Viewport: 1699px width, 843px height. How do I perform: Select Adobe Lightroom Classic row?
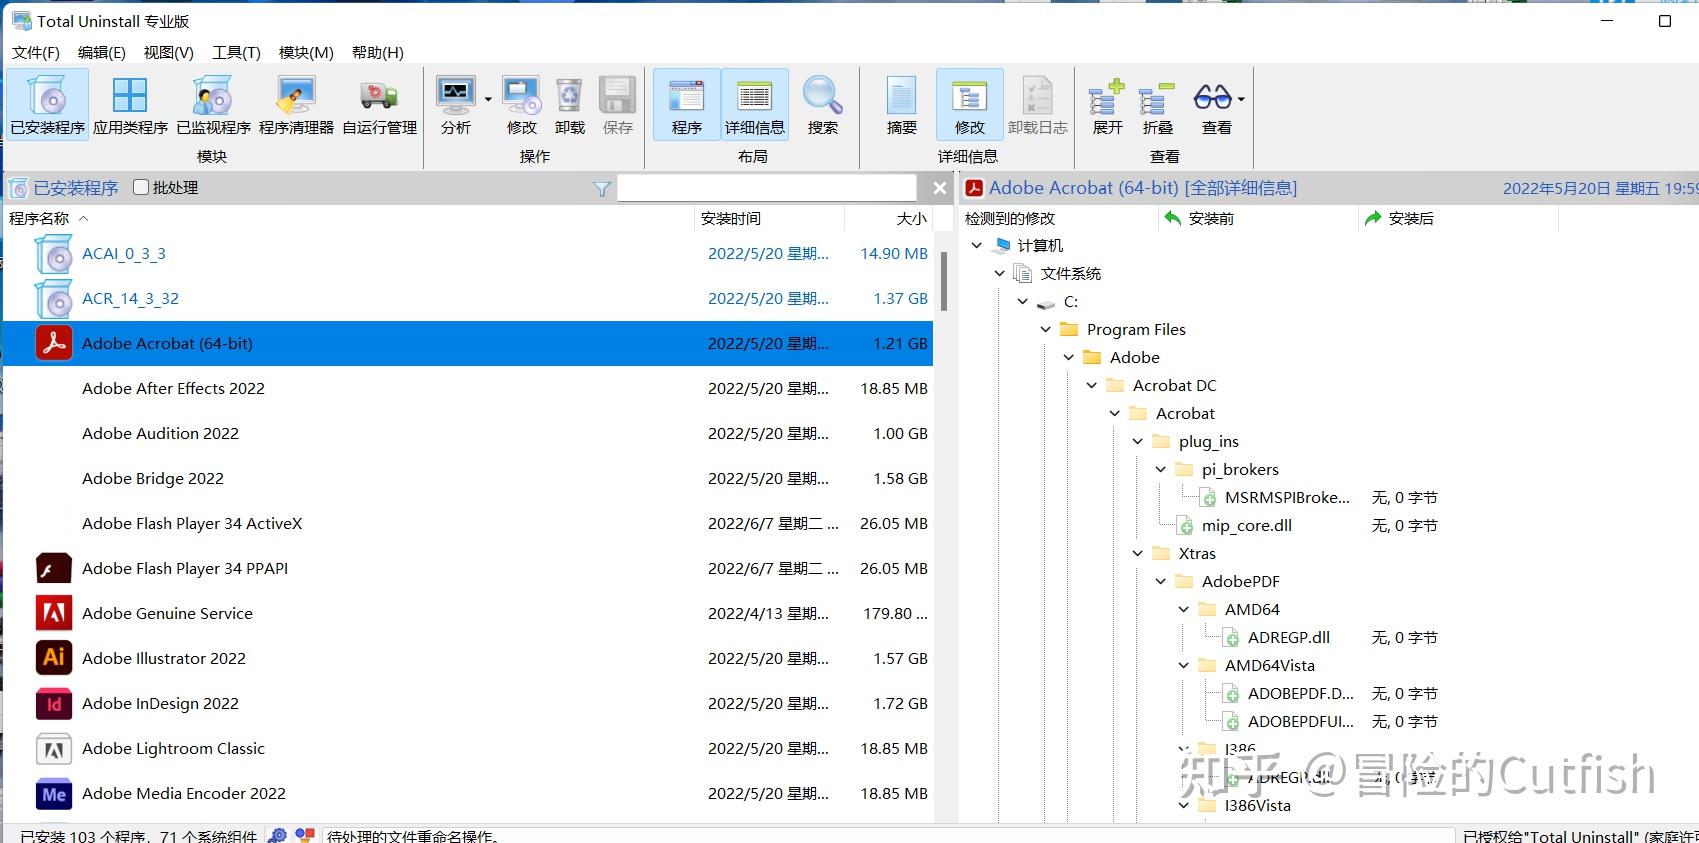(x=468, y=748)
